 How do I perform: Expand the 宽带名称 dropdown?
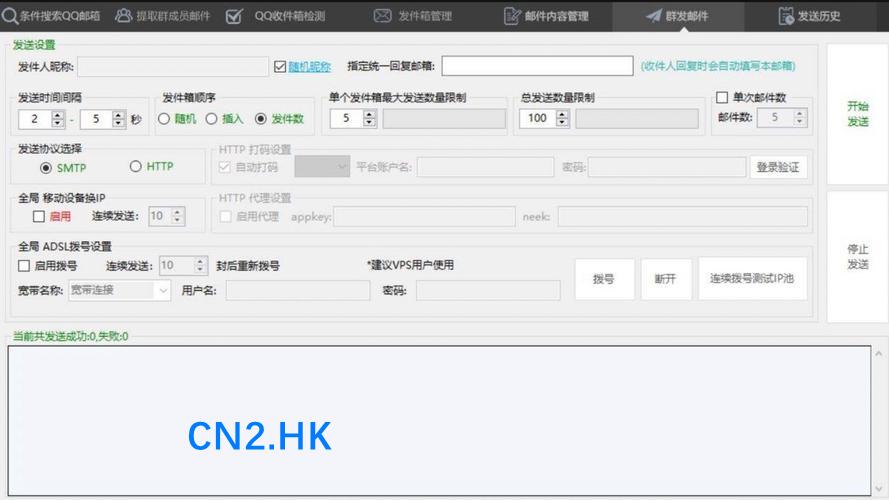click(162, 290)
